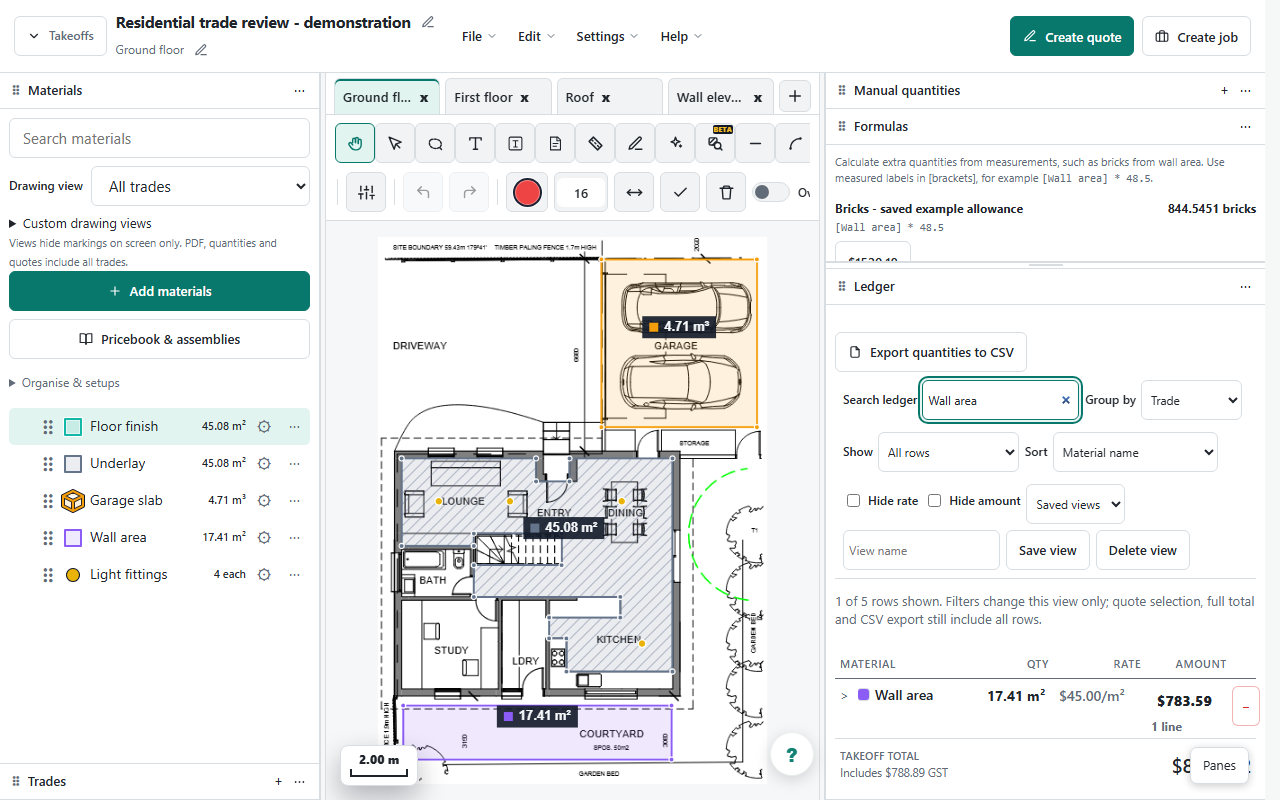Pick the text T tool
Viewport: 1280px width, 800px height.
coord(475,143)
